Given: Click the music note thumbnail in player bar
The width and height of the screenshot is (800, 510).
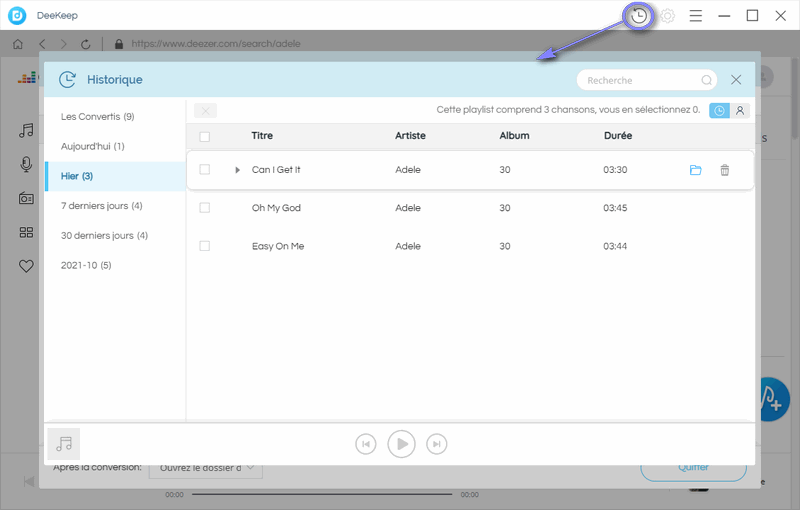Looking at the screenshot, I should pyautogui.click(x=64, y=444).
